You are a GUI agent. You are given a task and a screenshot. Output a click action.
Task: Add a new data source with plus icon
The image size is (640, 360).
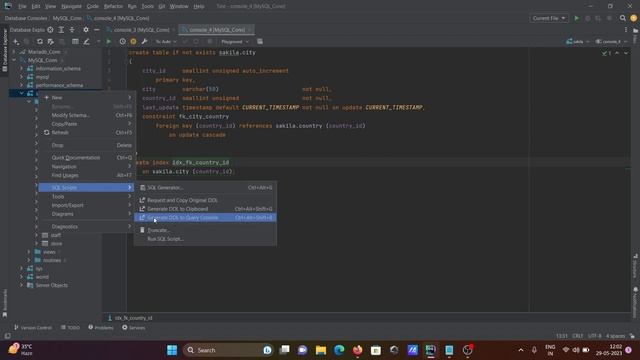(16, 42)
